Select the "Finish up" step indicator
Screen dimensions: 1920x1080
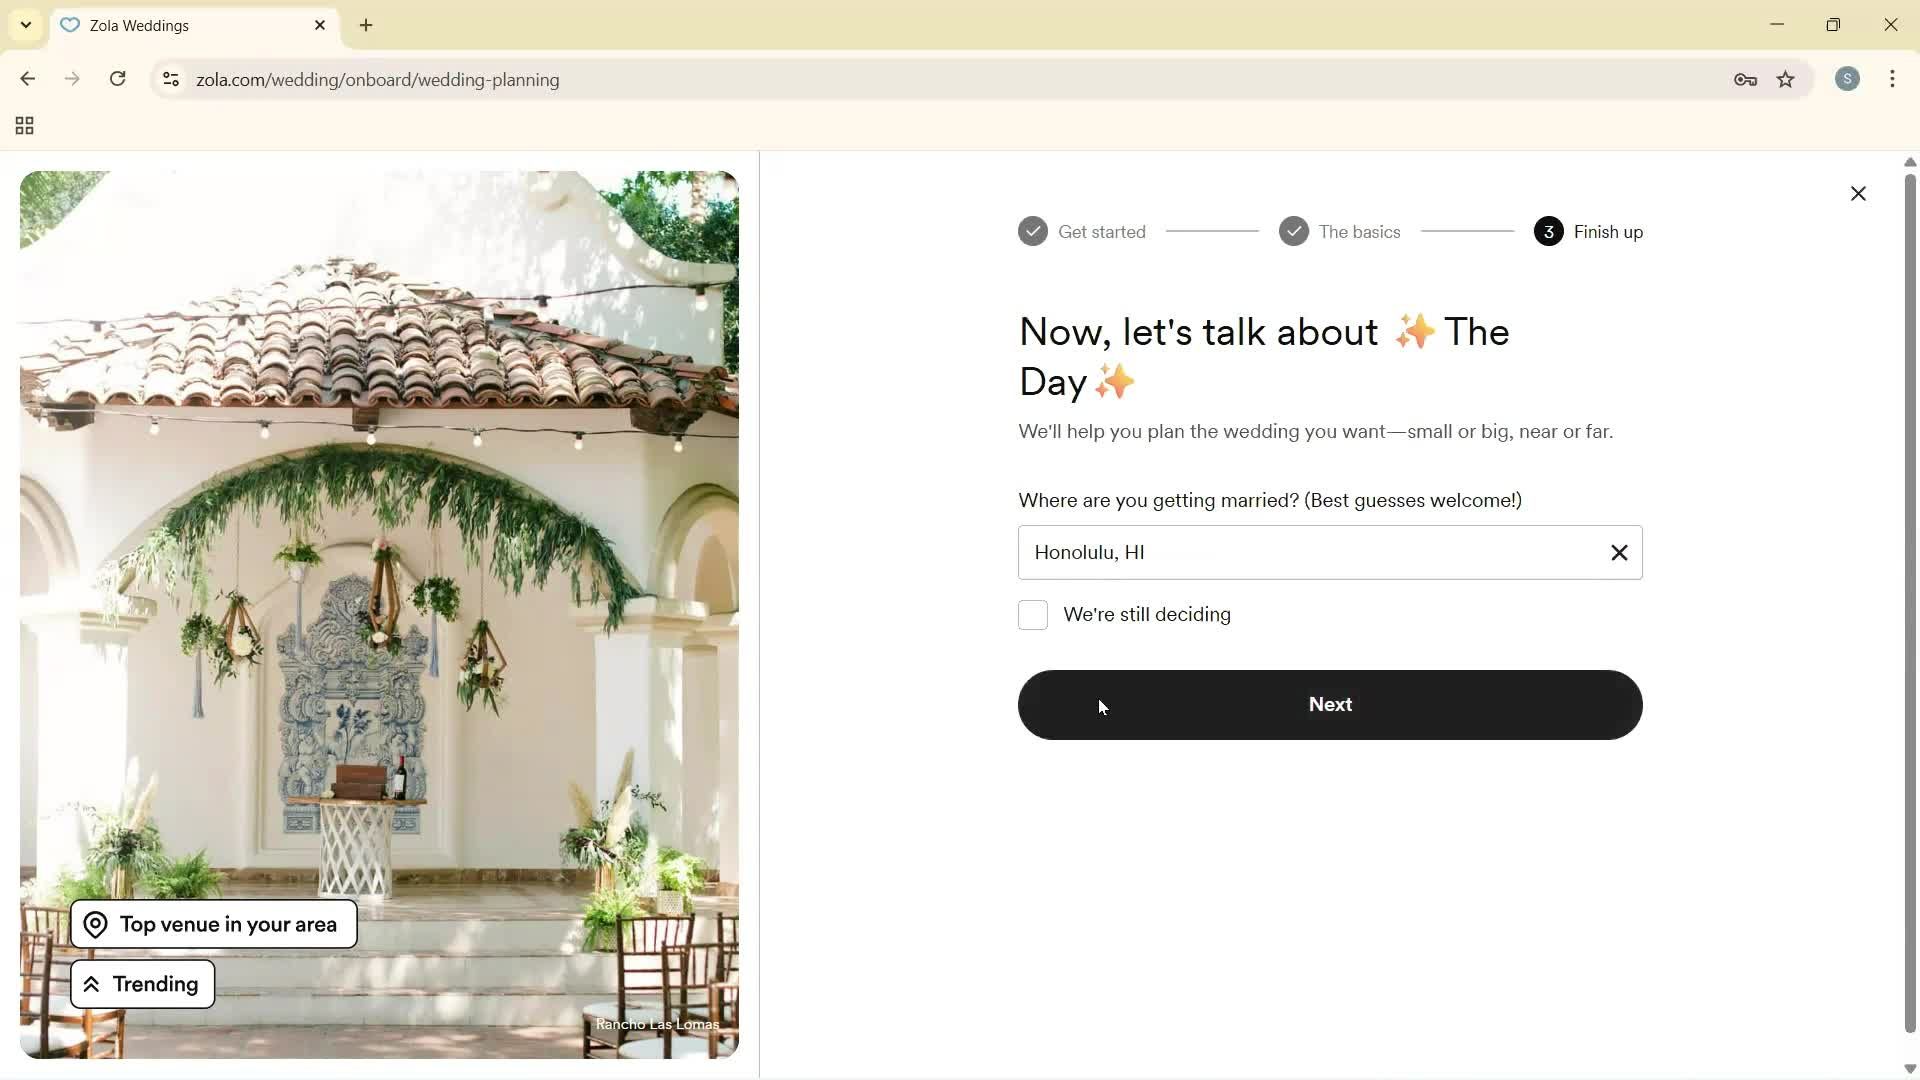(x=1549, y=231)
